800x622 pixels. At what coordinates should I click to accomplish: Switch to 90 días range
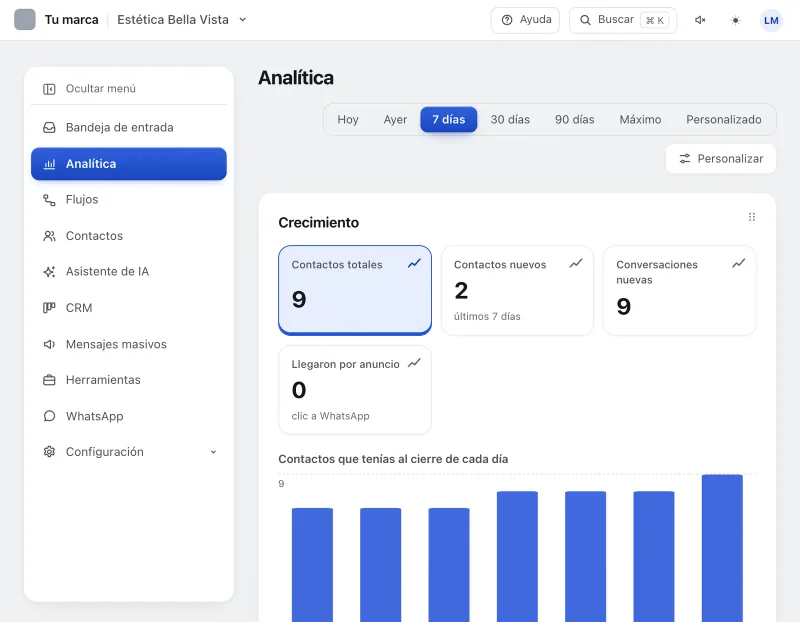click(574, 119)
